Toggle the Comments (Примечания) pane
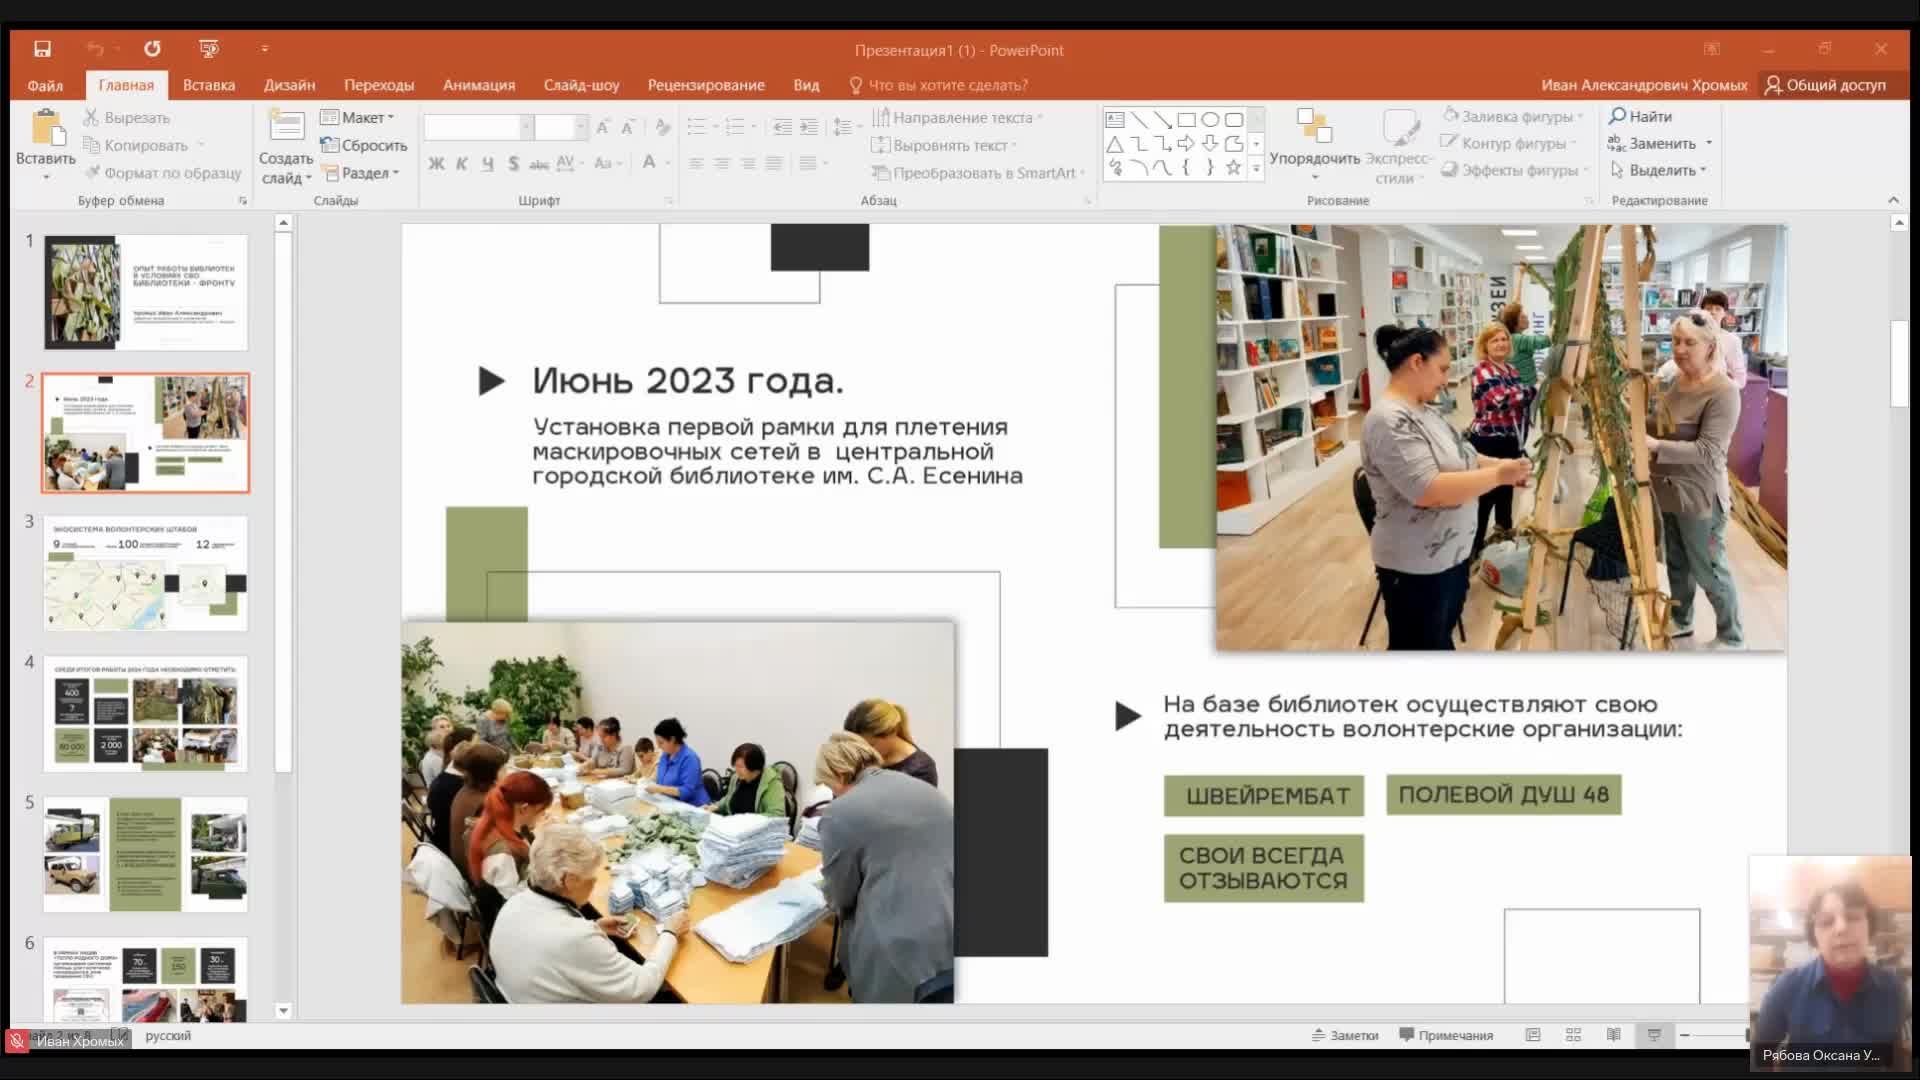Screen dimensions: 1920x1080 click(1446, 1035)
